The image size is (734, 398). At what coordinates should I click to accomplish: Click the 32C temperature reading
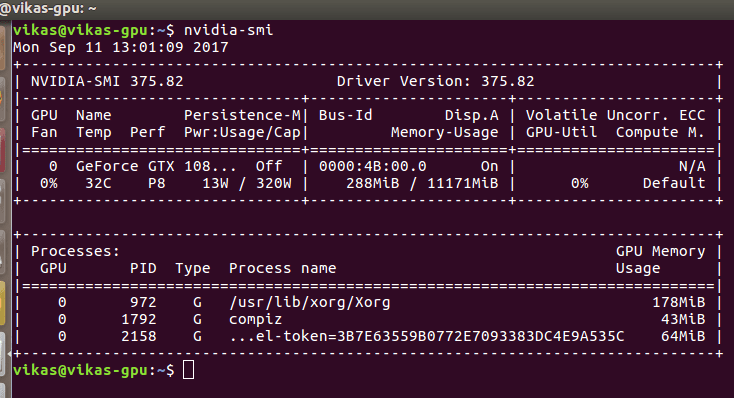(98, 183)
